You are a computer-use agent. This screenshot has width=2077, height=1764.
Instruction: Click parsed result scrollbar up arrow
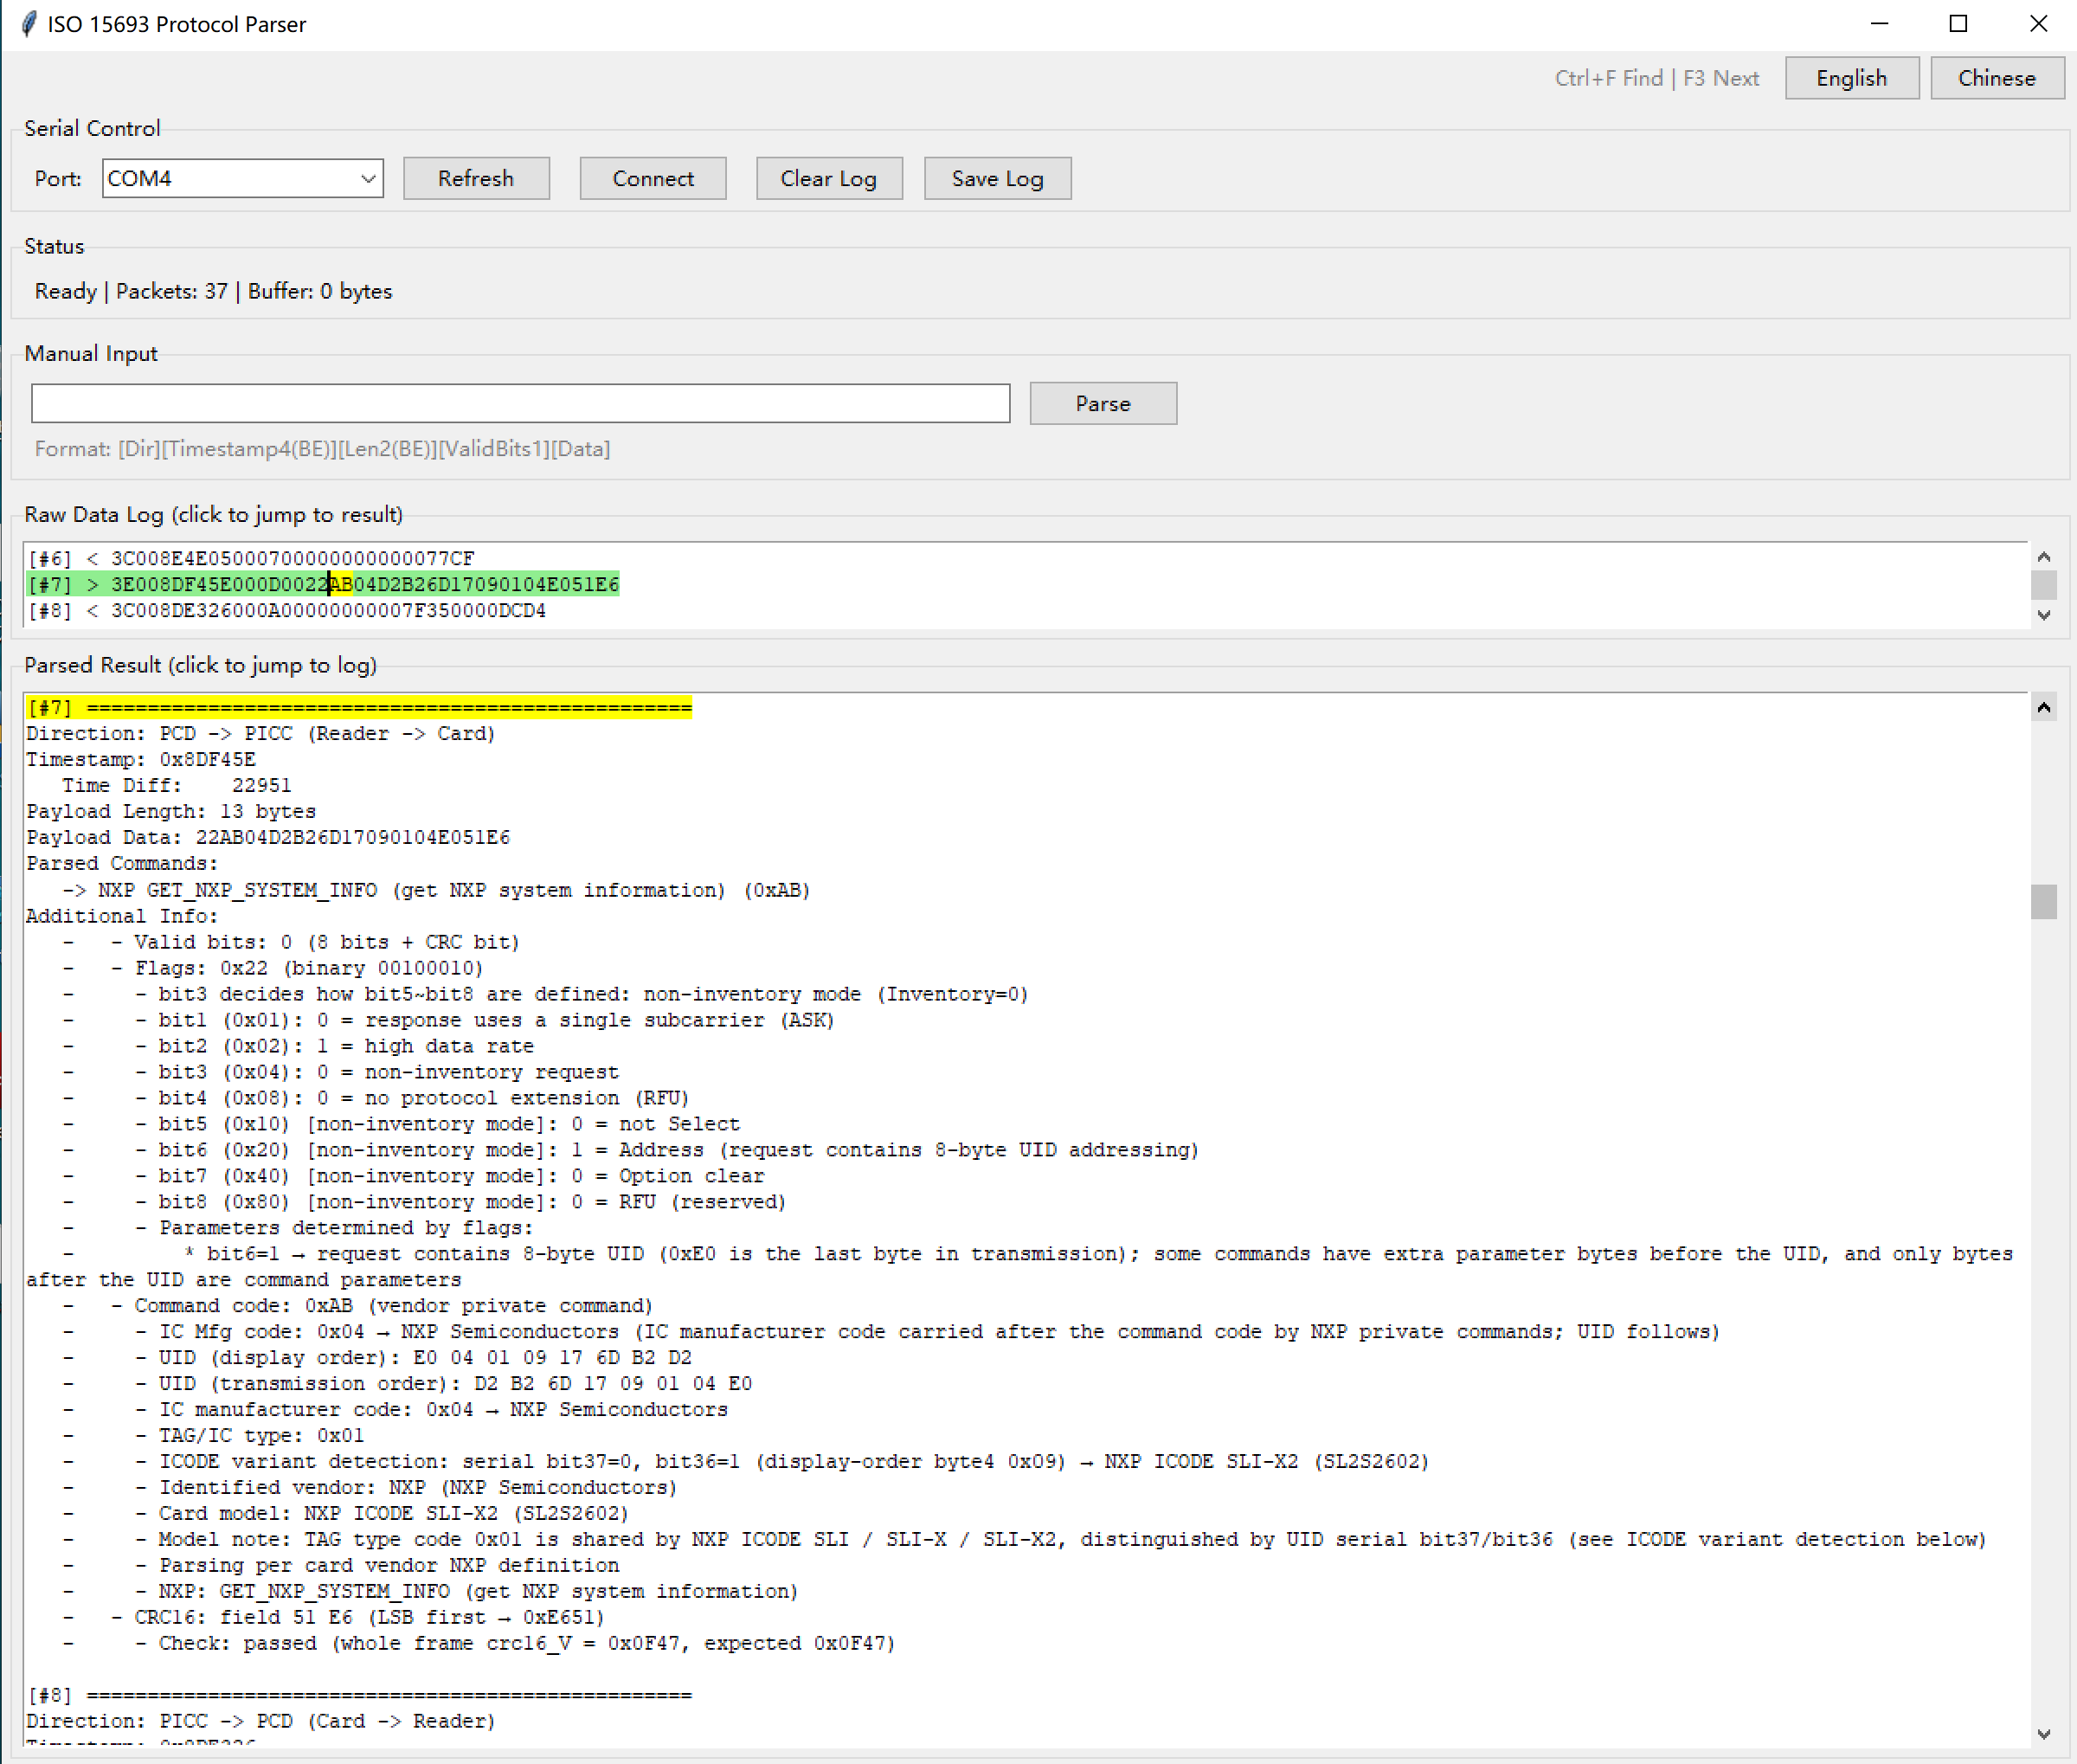pyautogui.click(x=2044, y=708)
